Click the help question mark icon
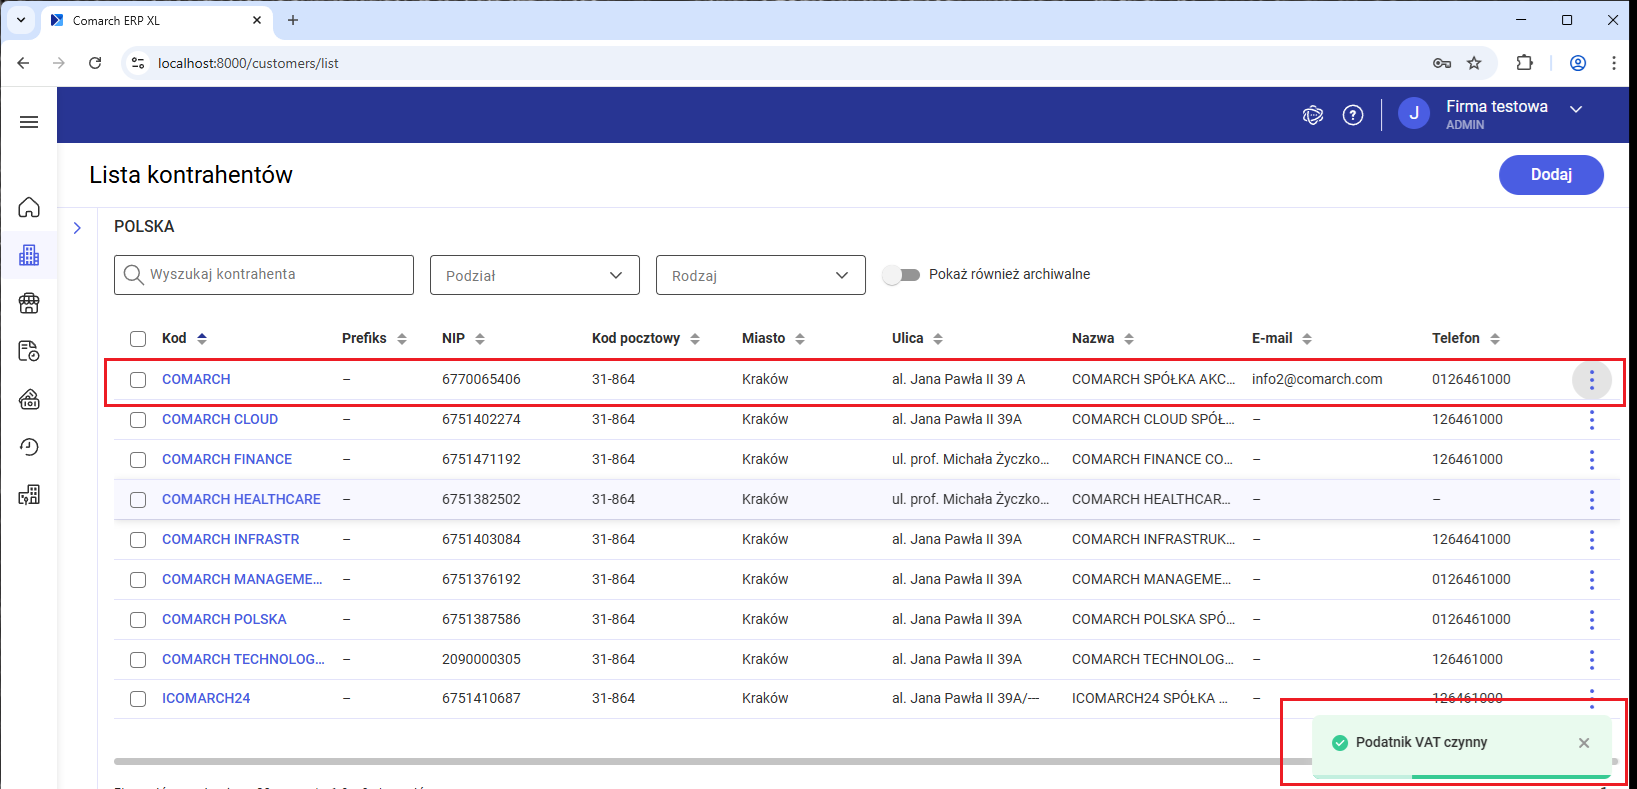The image size is (1637, 789). point(1353,116)
